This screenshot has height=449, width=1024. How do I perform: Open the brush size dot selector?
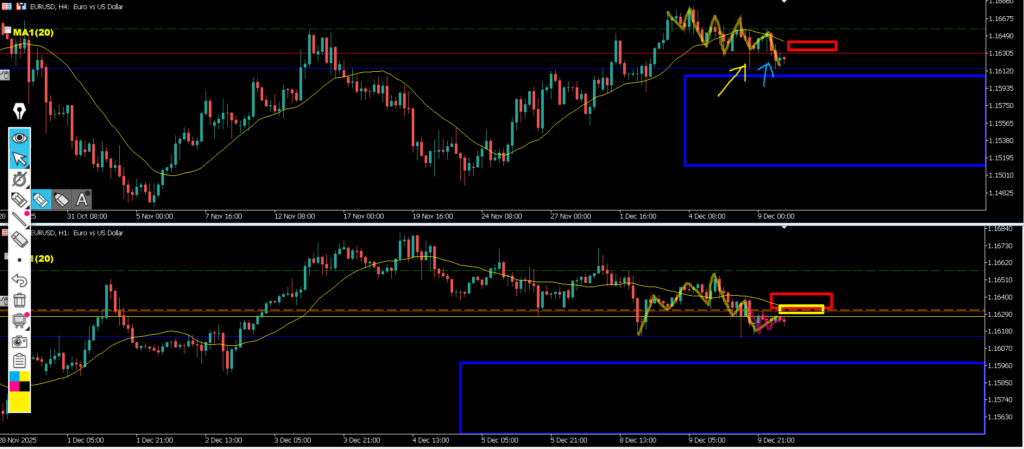pos(20,260)
